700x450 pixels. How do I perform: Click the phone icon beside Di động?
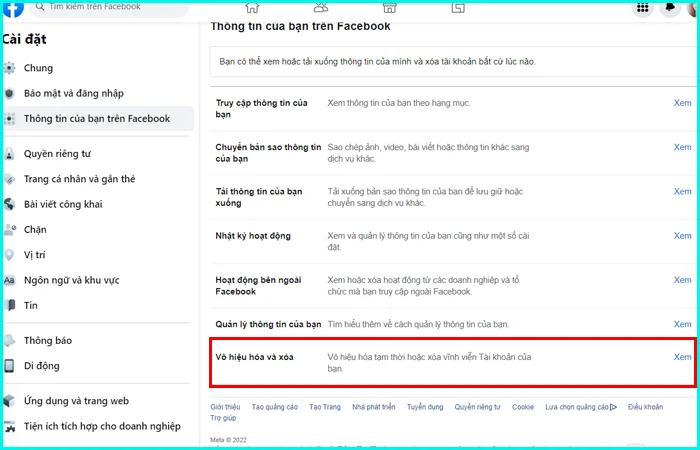tap(9, 366)
